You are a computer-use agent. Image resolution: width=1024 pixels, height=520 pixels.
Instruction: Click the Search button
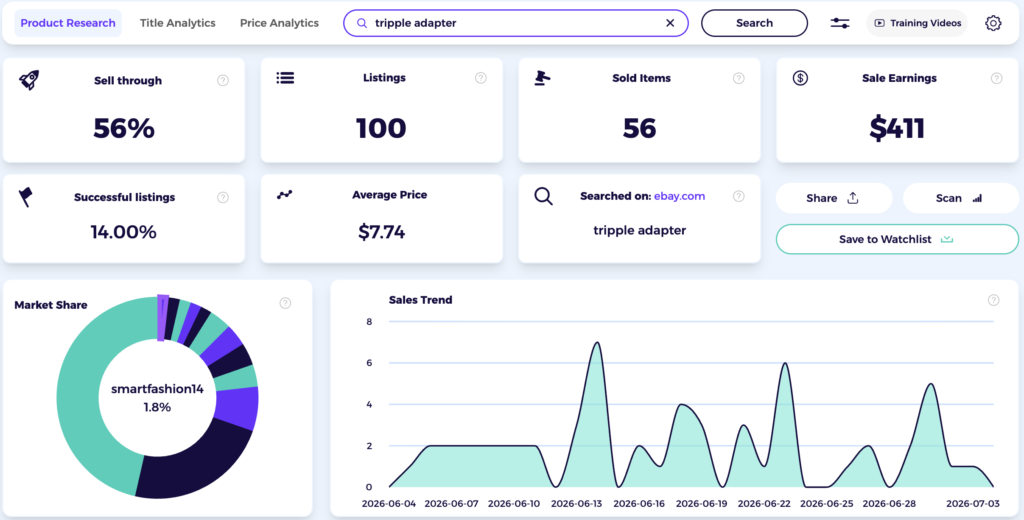(x=754, y=23)
